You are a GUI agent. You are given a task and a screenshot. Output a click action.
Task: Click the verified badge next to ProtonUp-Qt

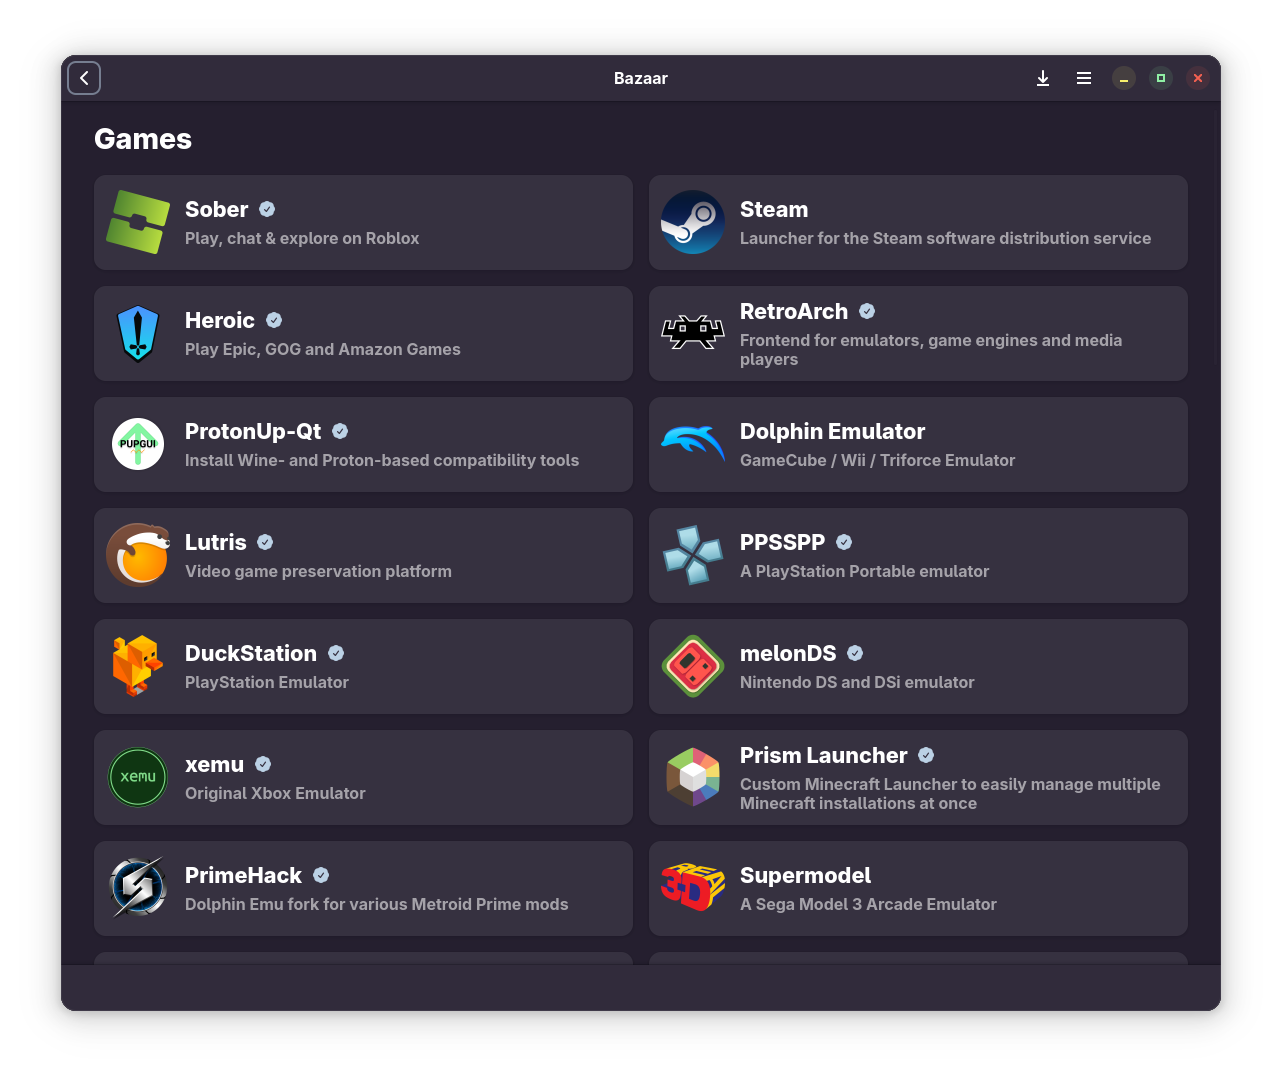coord(340,431)
